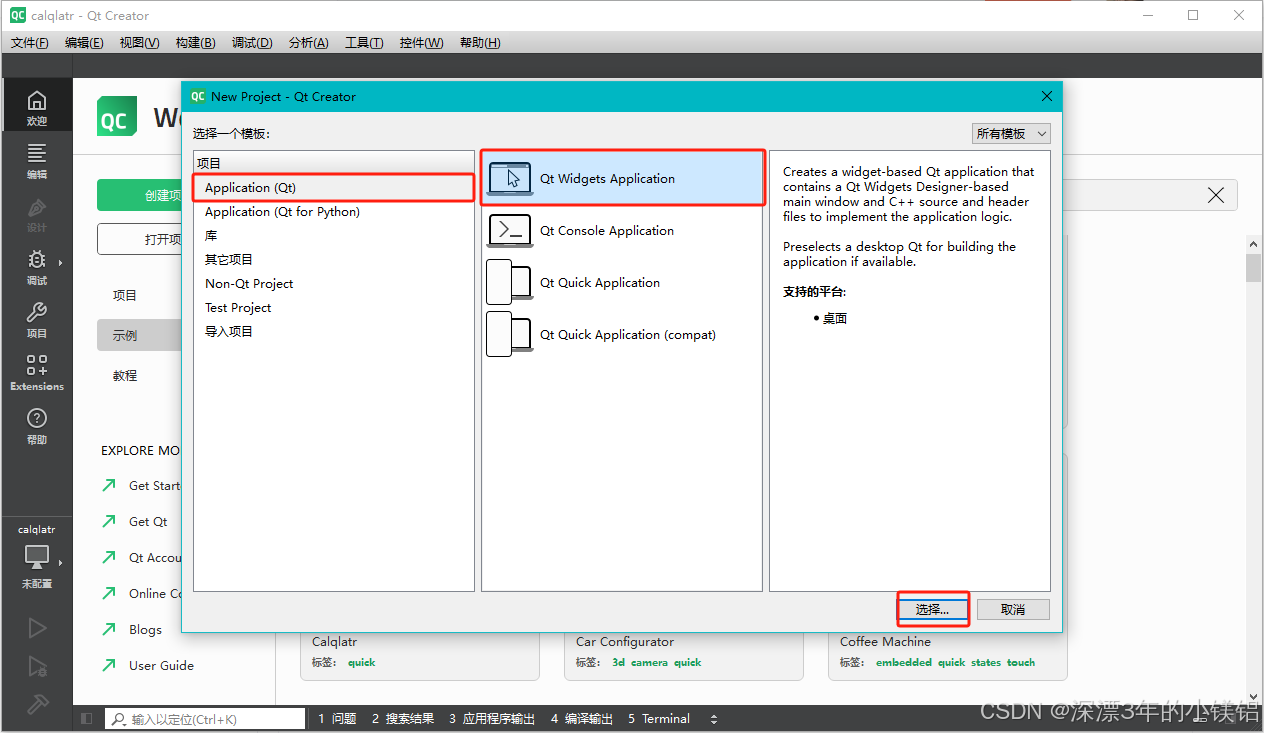
Task: Select the Qt Quick Application template
Action: click(x=623, y=282)
